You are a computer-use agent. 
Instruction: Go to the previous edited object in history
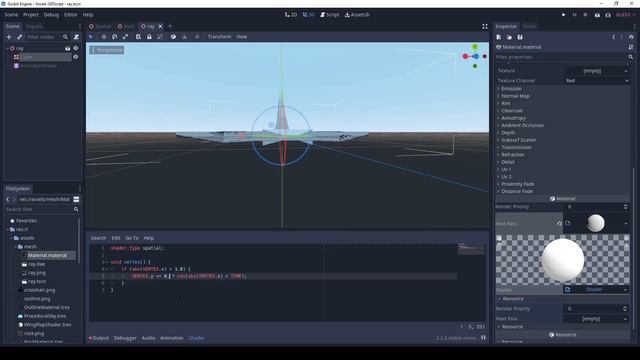pyautogui.click(x=613, y=37)
